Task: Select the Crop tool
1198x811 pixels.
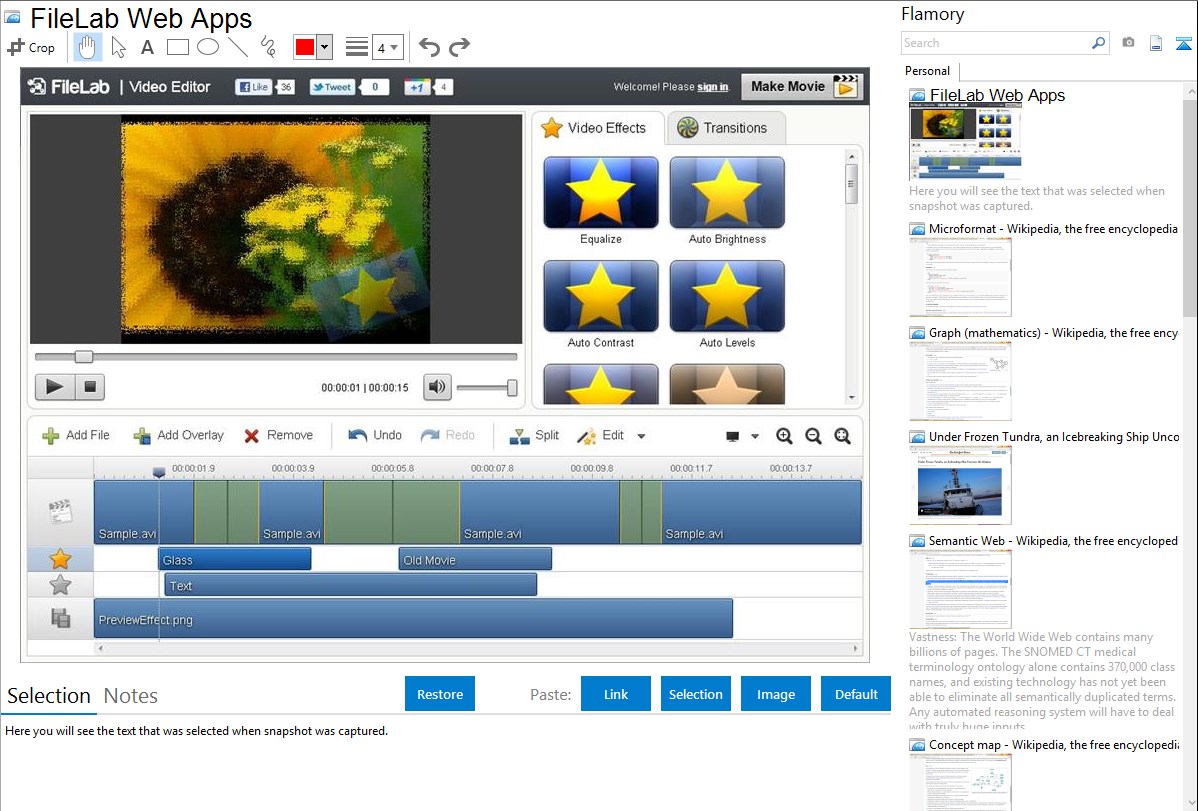Action: tap(31, 47)
